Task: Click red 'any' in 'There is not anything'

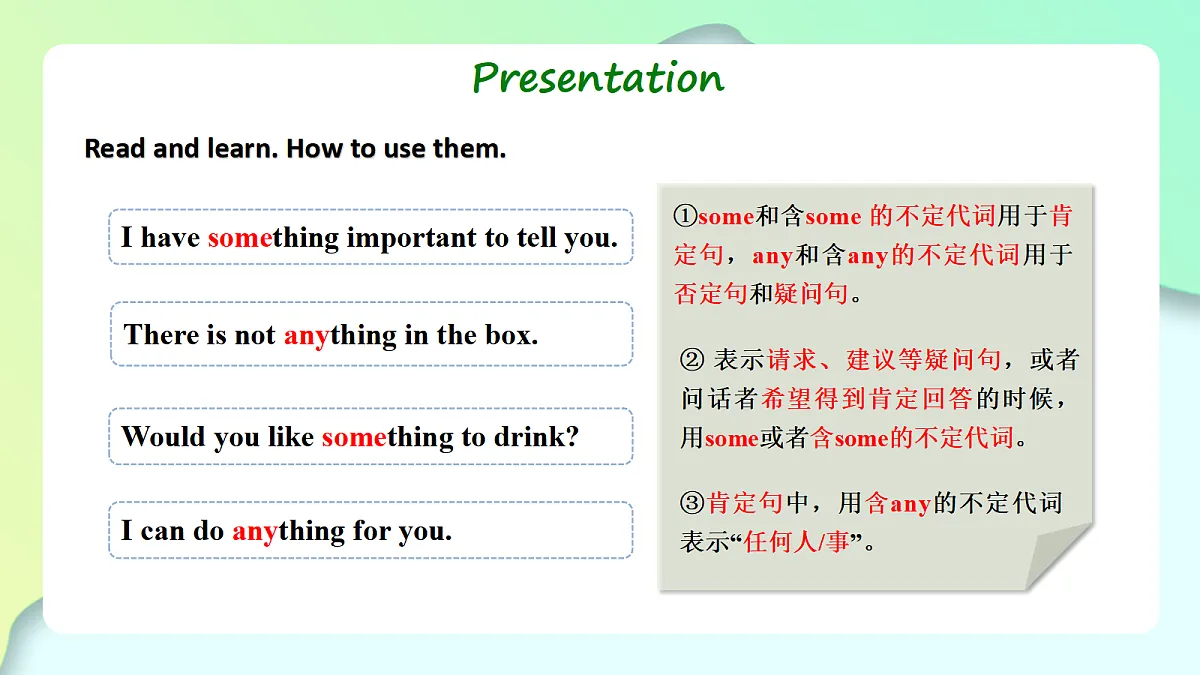Action: tap(307, 336)
